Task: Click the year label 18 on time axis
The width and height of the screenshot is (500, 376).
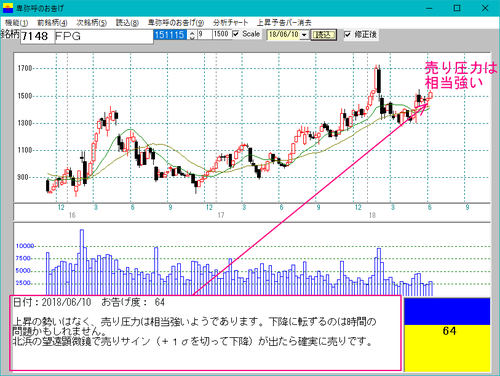Action: point(372,215)
